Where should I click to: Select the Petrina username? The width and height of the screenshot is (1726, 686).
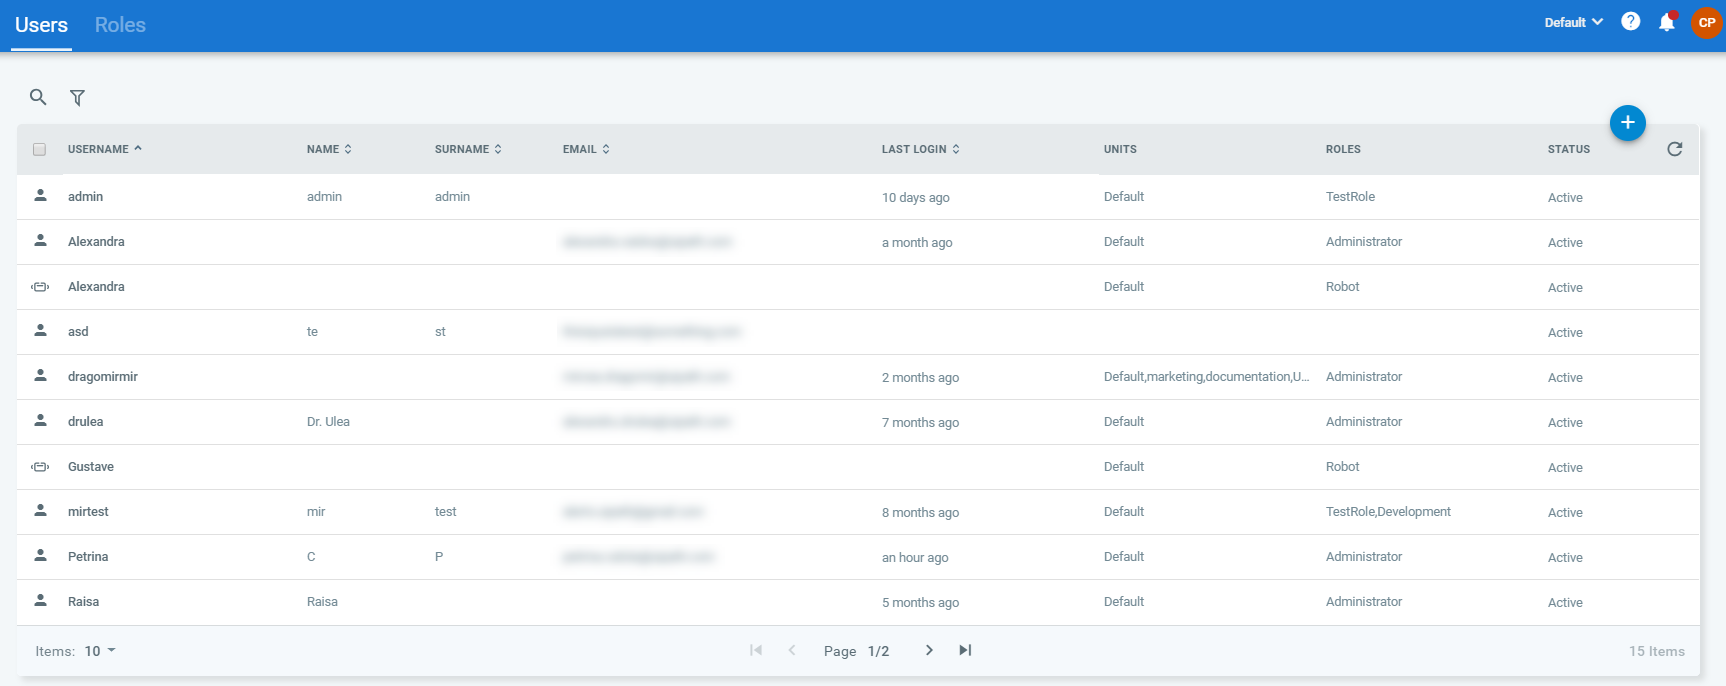pyautogui.click(x=88, y=557)
